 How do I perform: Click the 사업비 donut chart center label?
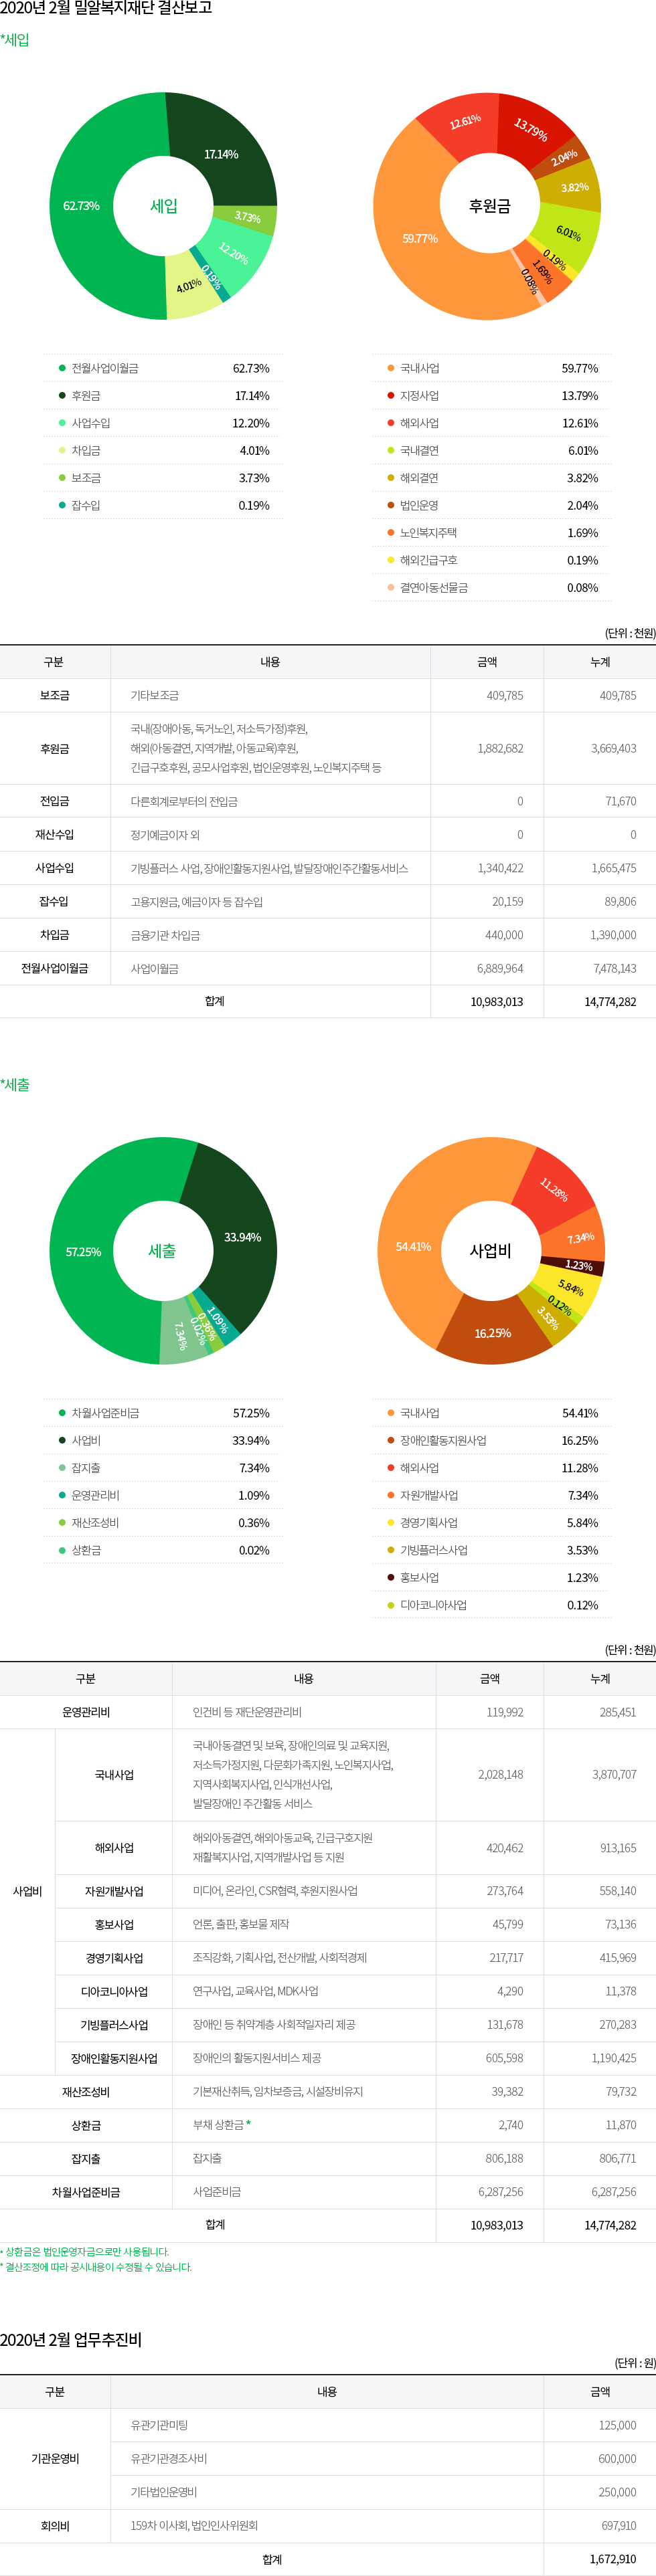[490, 1251]
